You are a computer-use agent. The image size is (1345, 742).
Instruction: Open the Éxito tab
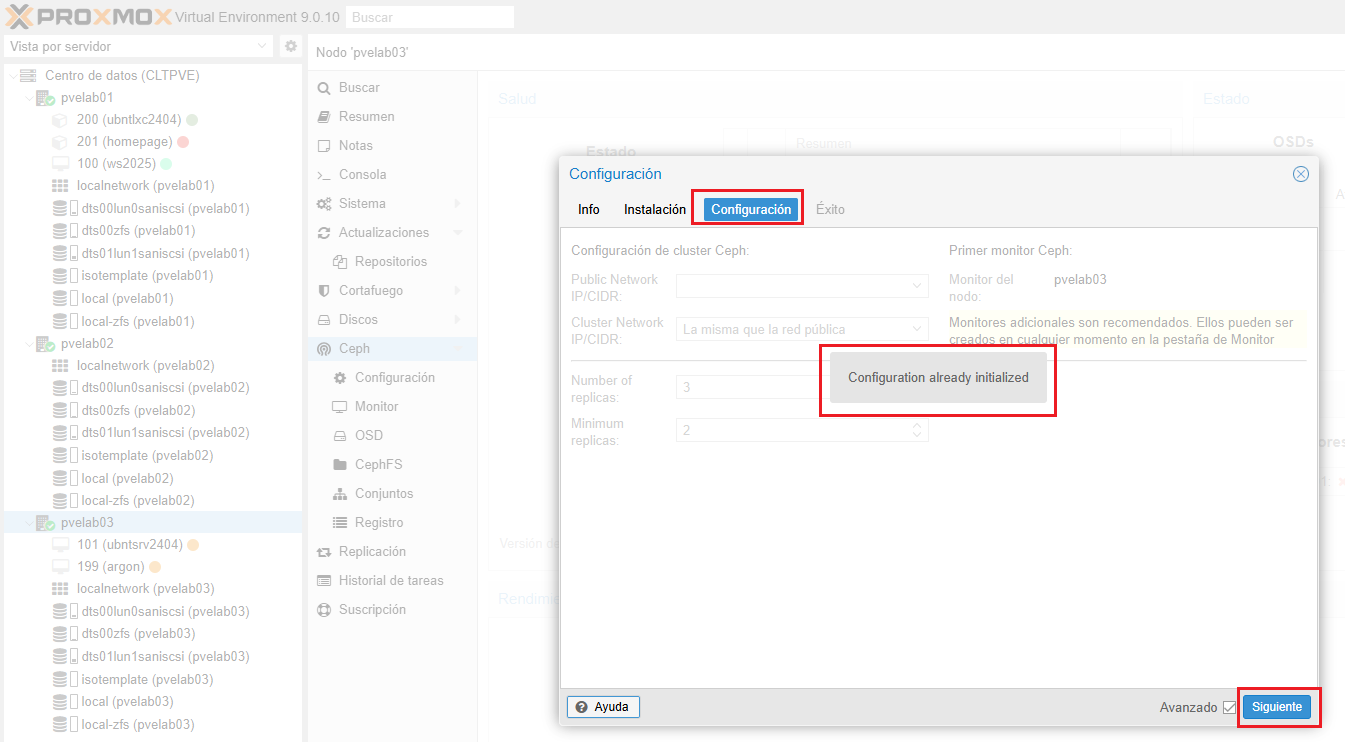[x=830, y=209]
